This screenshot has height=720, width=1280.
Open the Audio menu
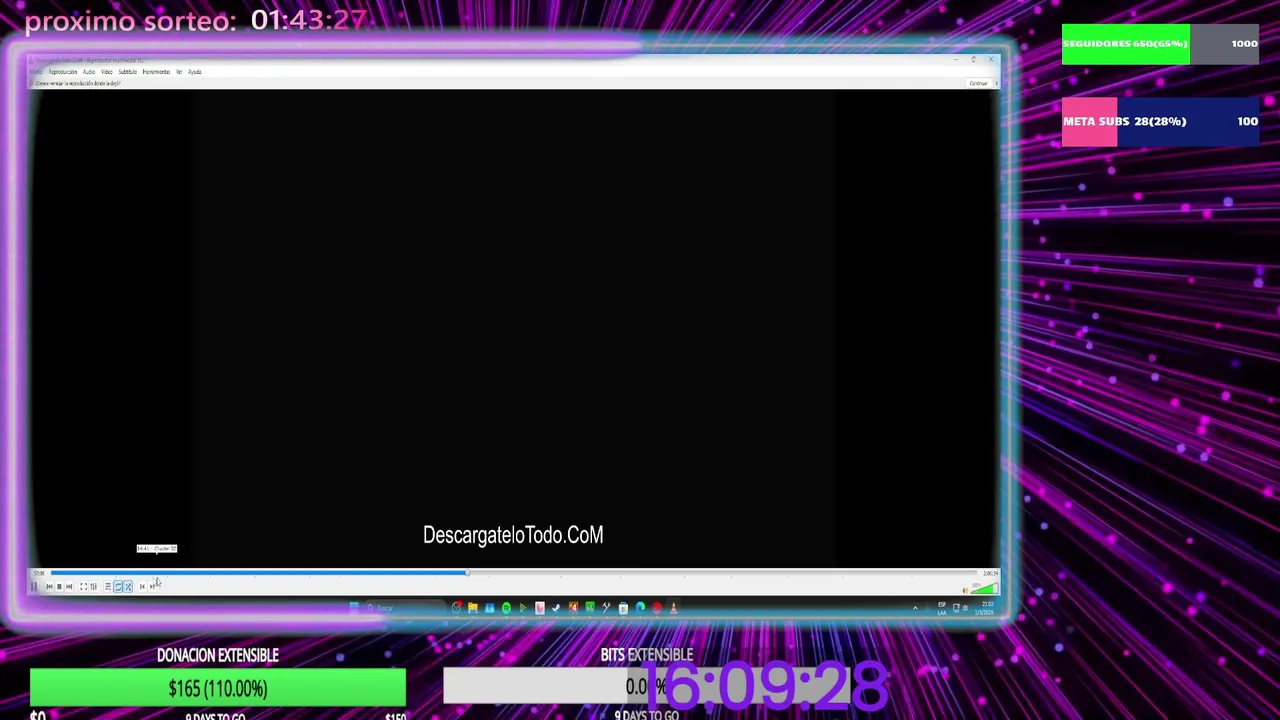point(89,72)
